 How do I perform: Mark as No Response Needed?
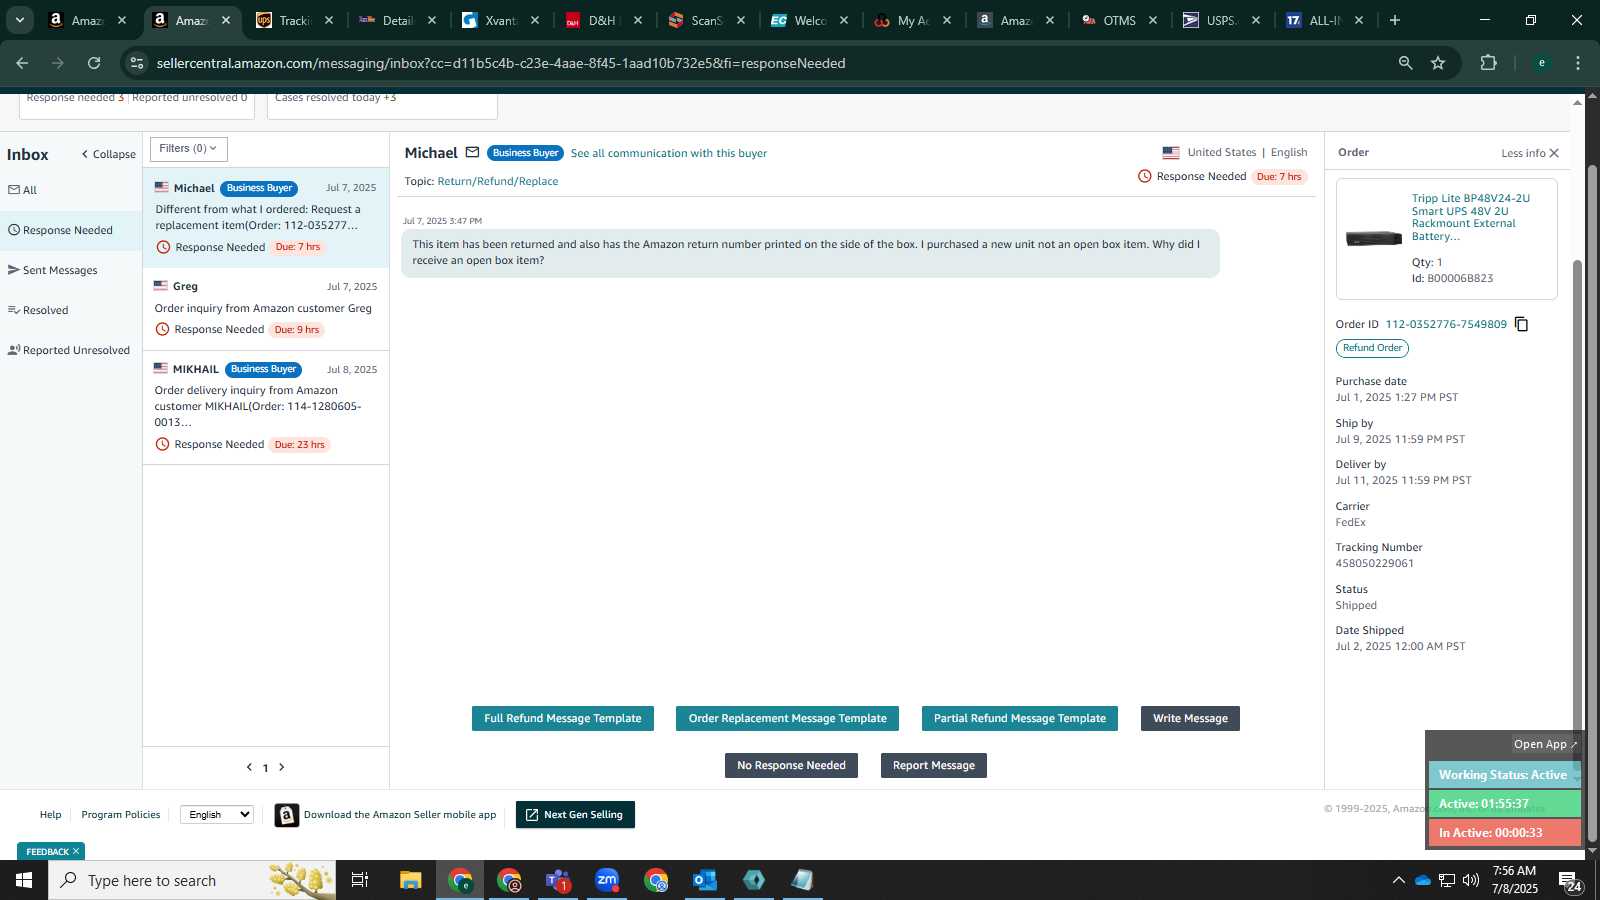click(x=791, y=766)
